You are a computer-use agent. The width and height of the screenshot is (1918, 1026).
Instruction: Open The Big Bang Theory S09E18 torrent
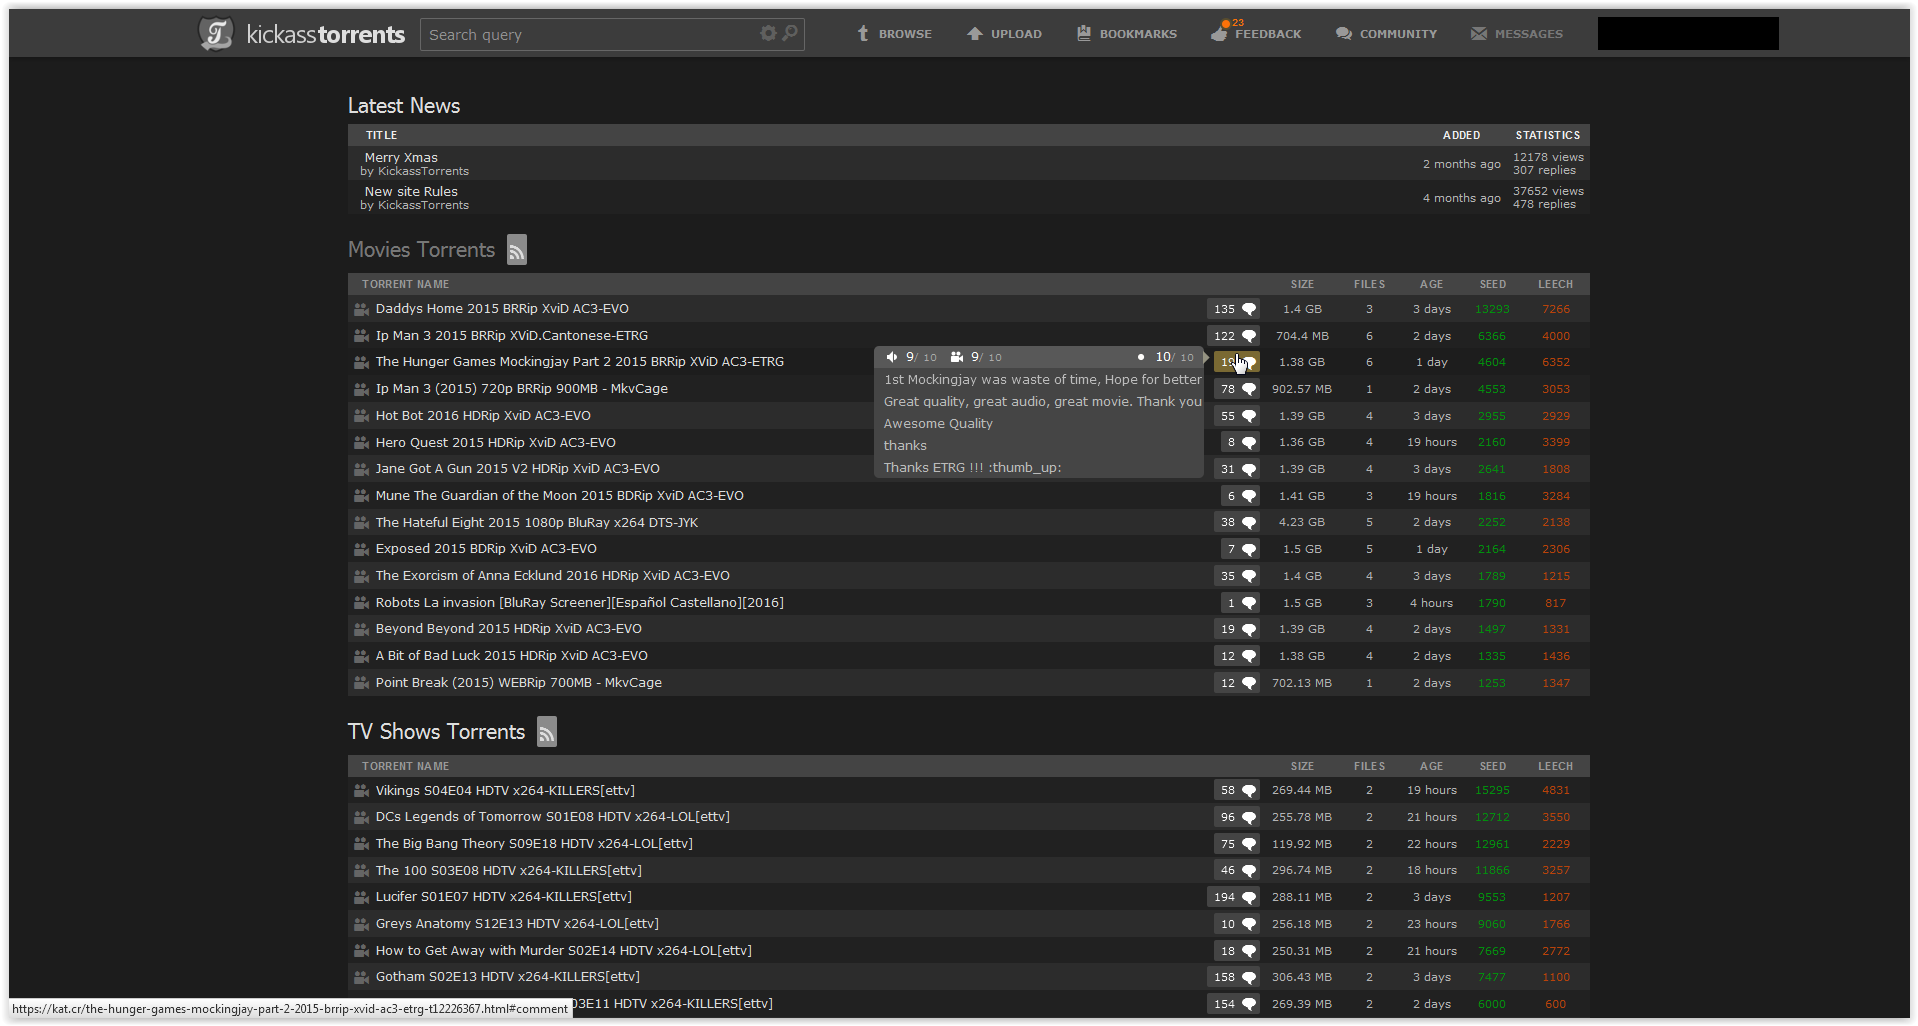click(534, 843)
